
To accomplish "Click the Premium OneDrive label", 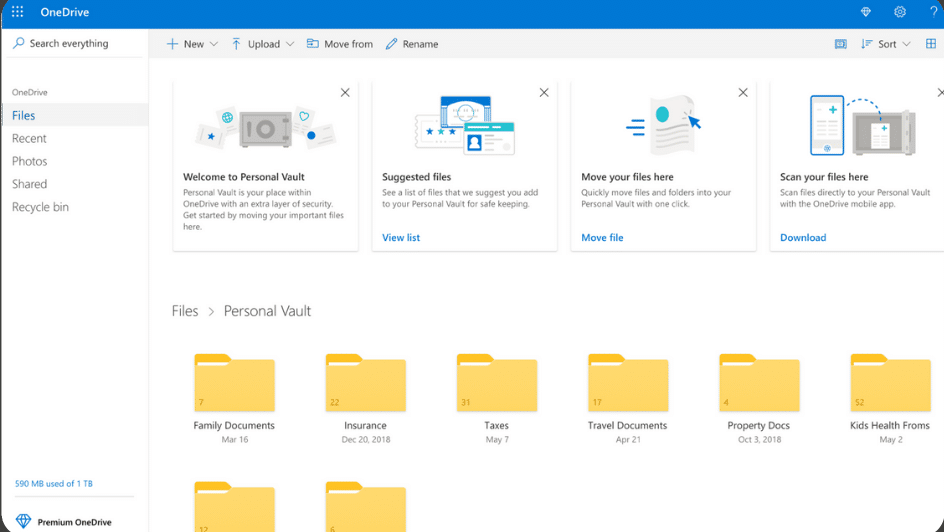I will pyautogui.click(x=74, y=522).
